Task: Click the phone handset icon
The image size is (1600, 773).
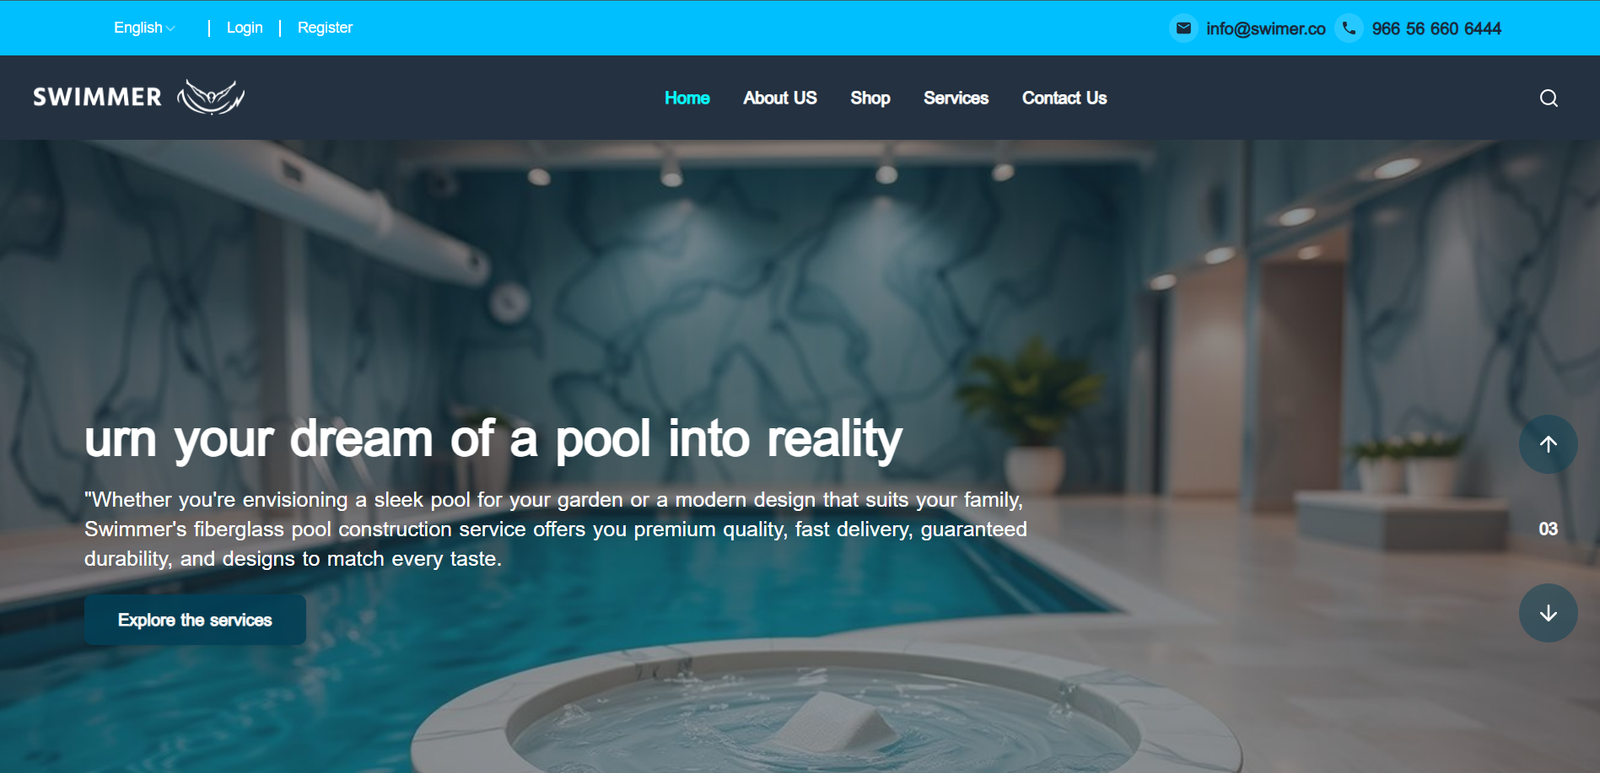Action: coord(1349,28)
